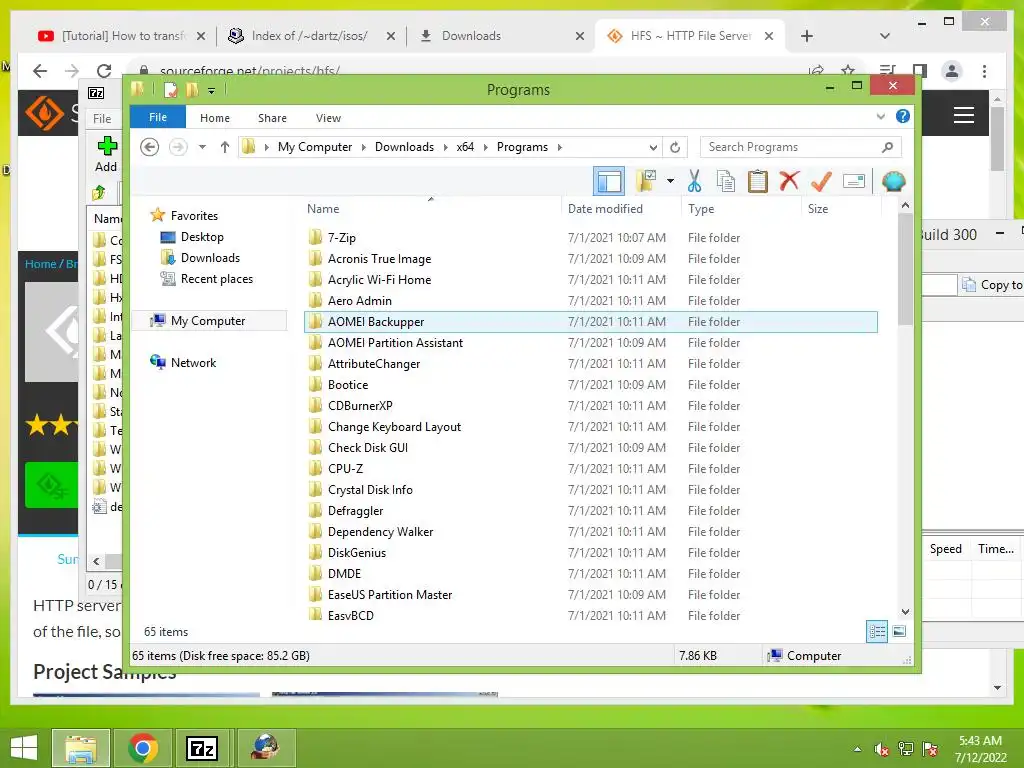This screenshot has height=768, width=1024.
Task: Click the Paste clipboard icon
Action: 758,181
